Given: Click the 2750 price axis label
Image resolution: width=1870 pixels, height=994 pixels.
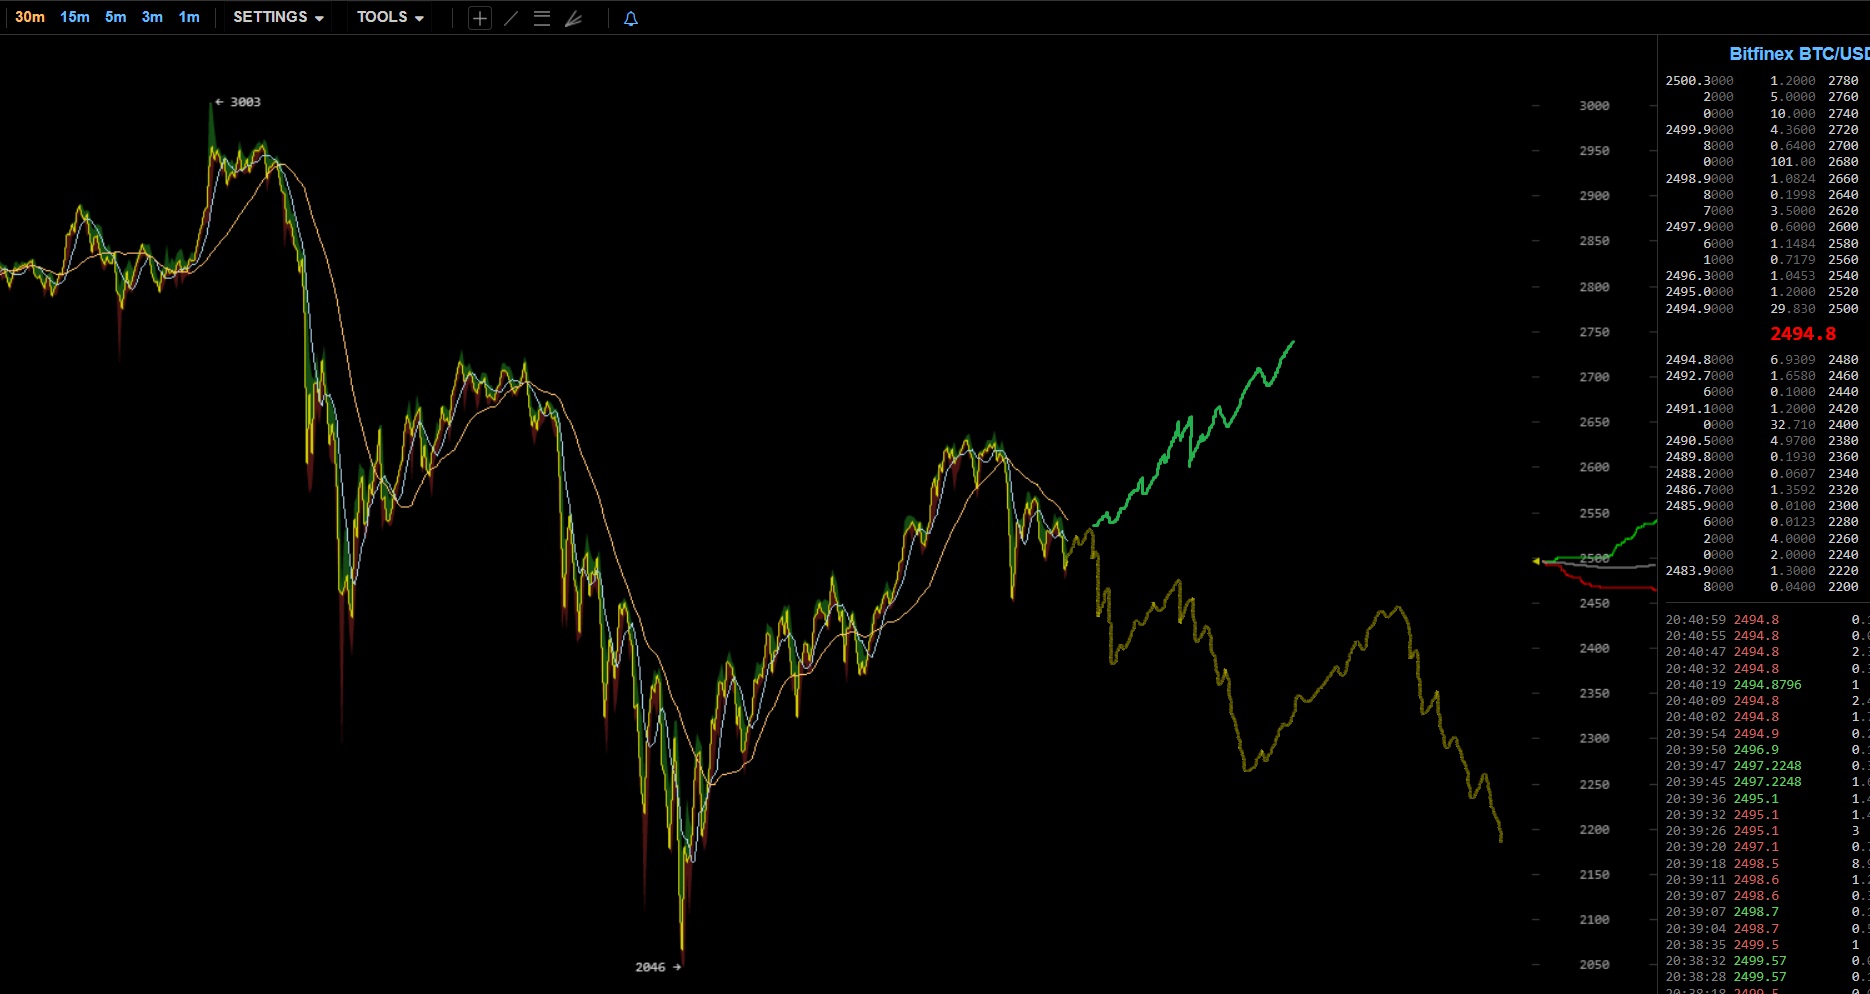Looking at the screenshot, I should [1594, 332].
